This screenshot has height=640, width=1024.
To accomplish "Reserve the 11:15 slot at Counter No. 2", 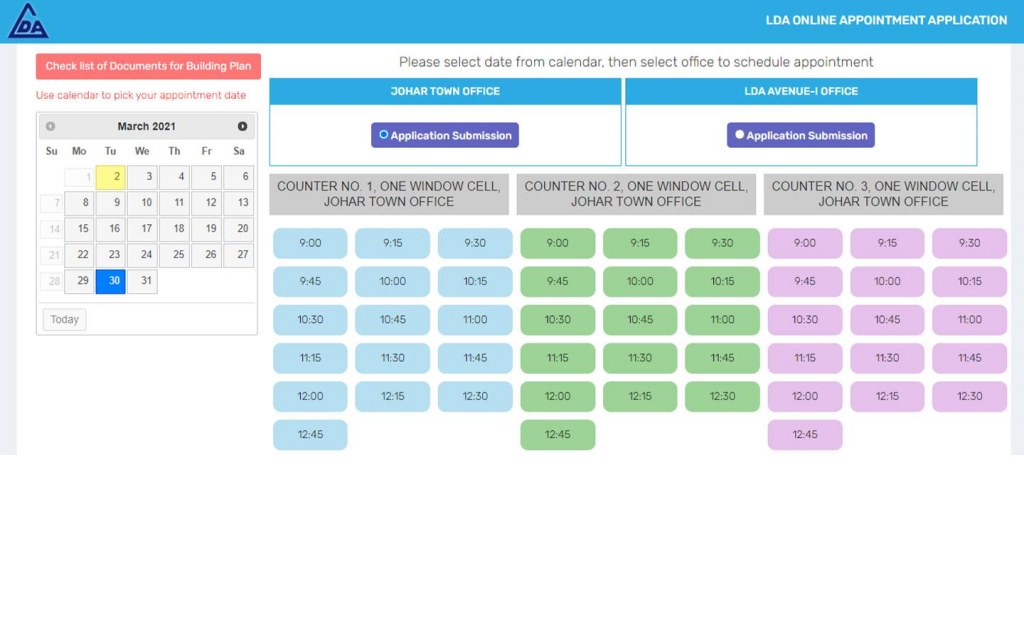I will [x=558, y=358].
